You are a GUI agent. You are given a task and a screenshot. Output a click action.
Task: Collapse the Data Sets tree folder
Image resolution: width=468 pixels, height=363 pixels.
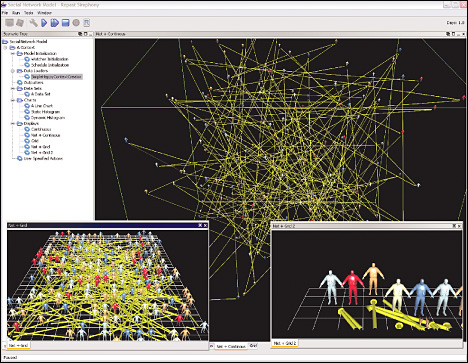13,88
